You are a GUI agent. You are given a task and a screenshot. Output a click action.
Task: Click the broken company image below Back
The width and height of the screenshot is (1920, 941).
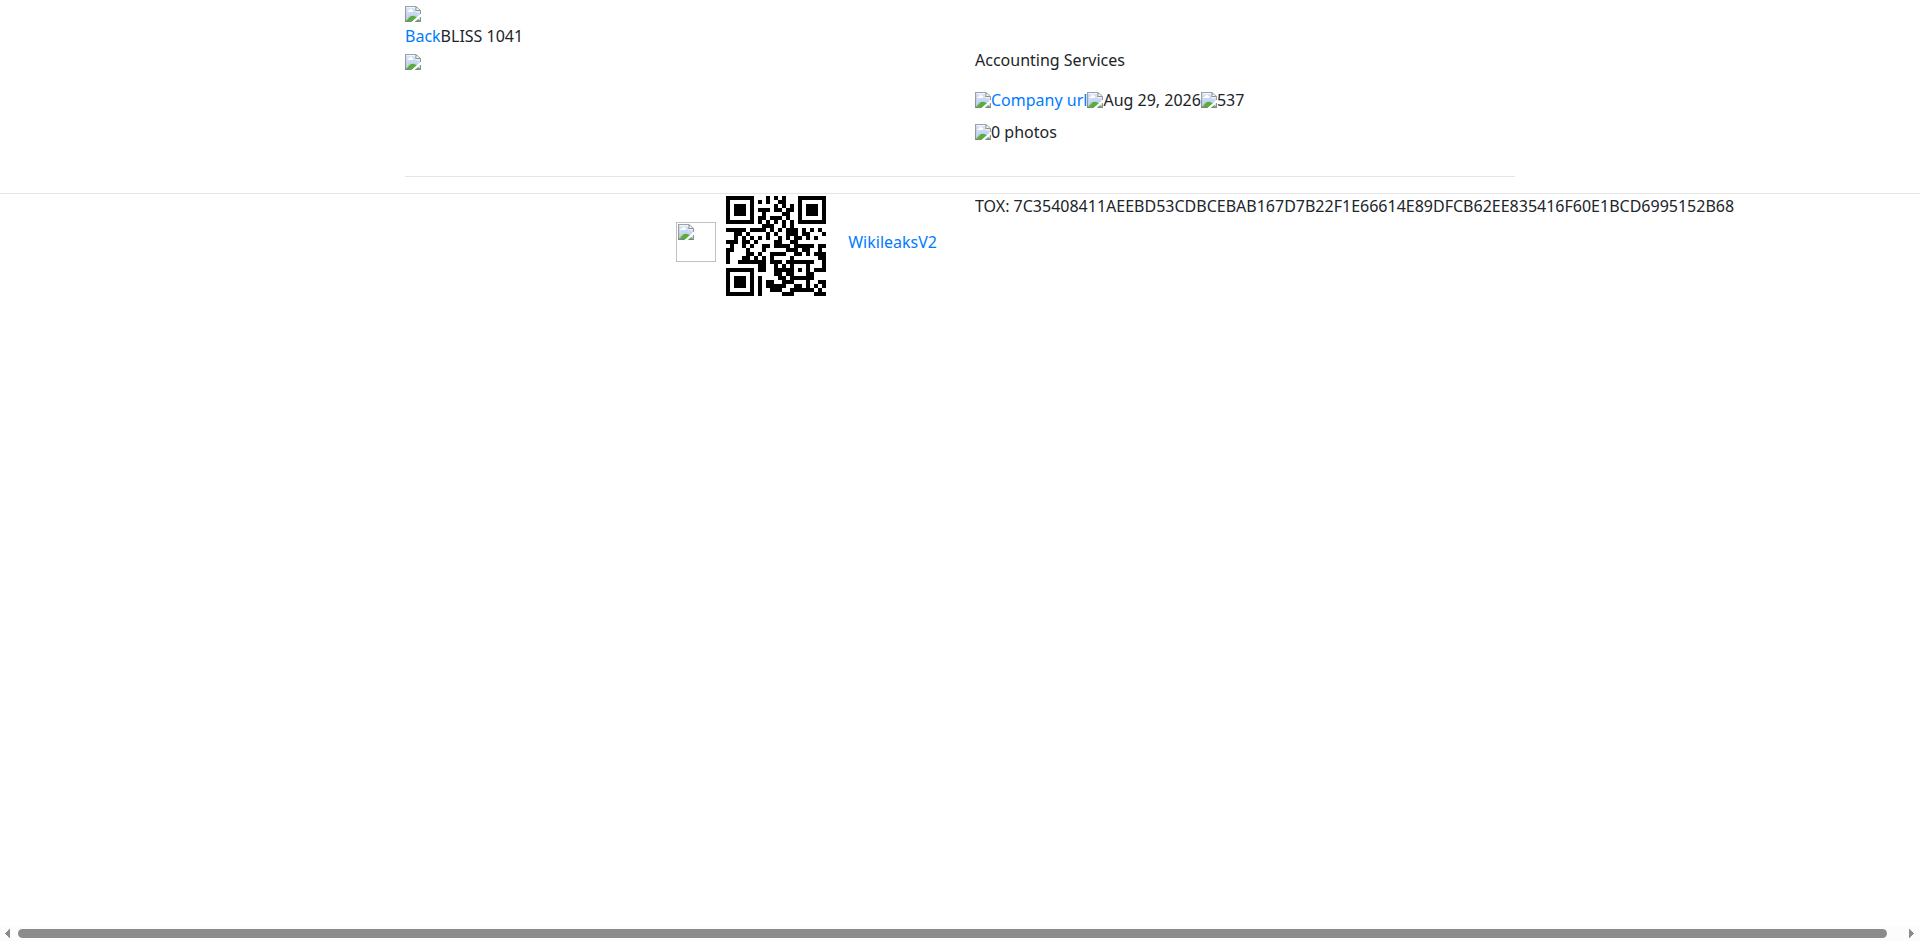point(413,62)
